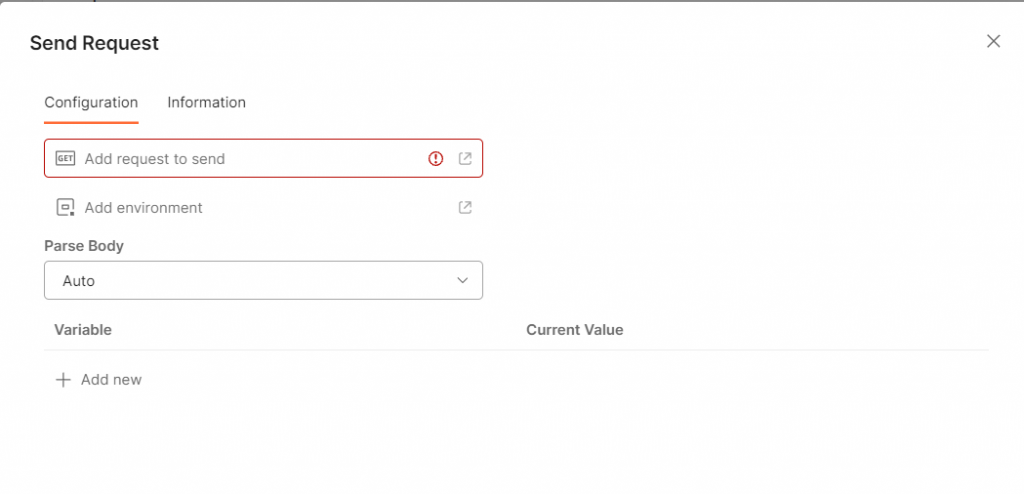Focus the Add request to send field
1024x494 pixels.
tap(263, 158)
